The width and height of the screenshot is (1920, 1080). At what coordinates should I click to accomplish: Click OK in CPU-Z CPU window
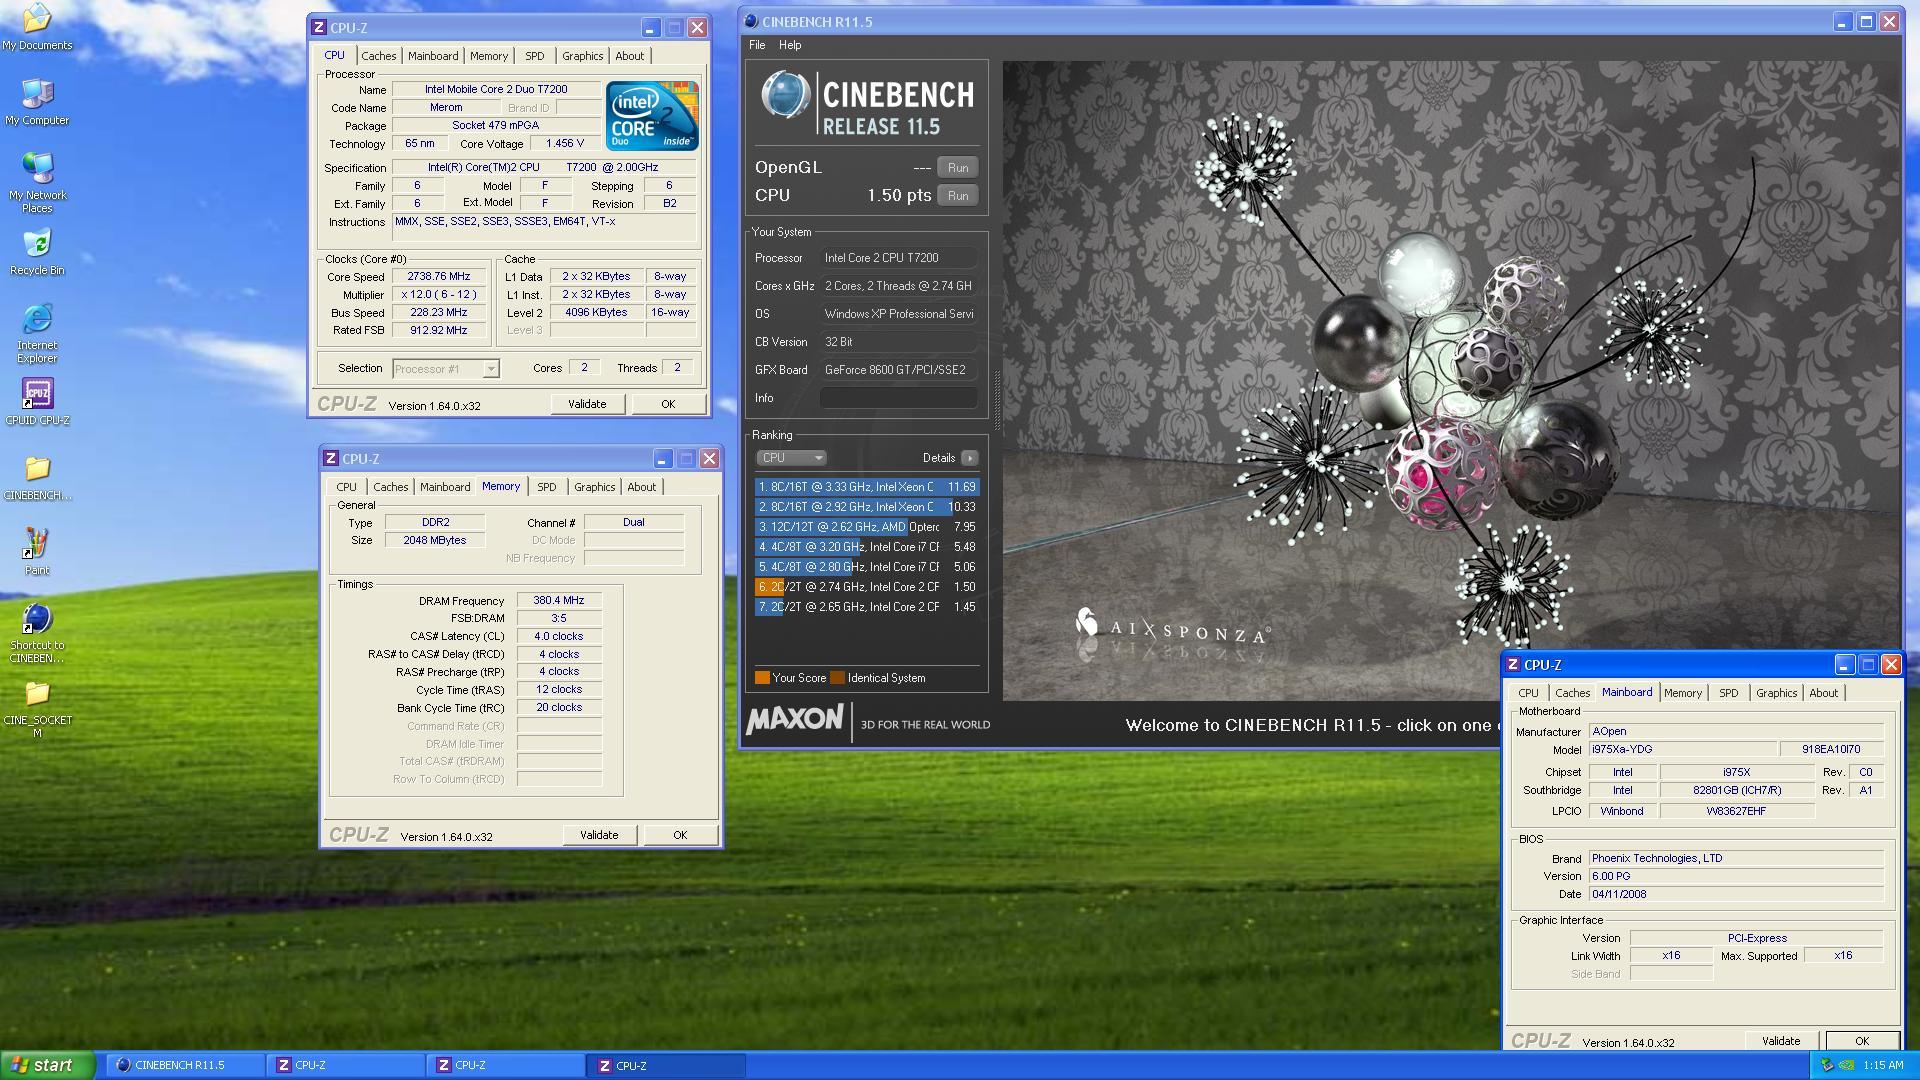pos(668,404)
